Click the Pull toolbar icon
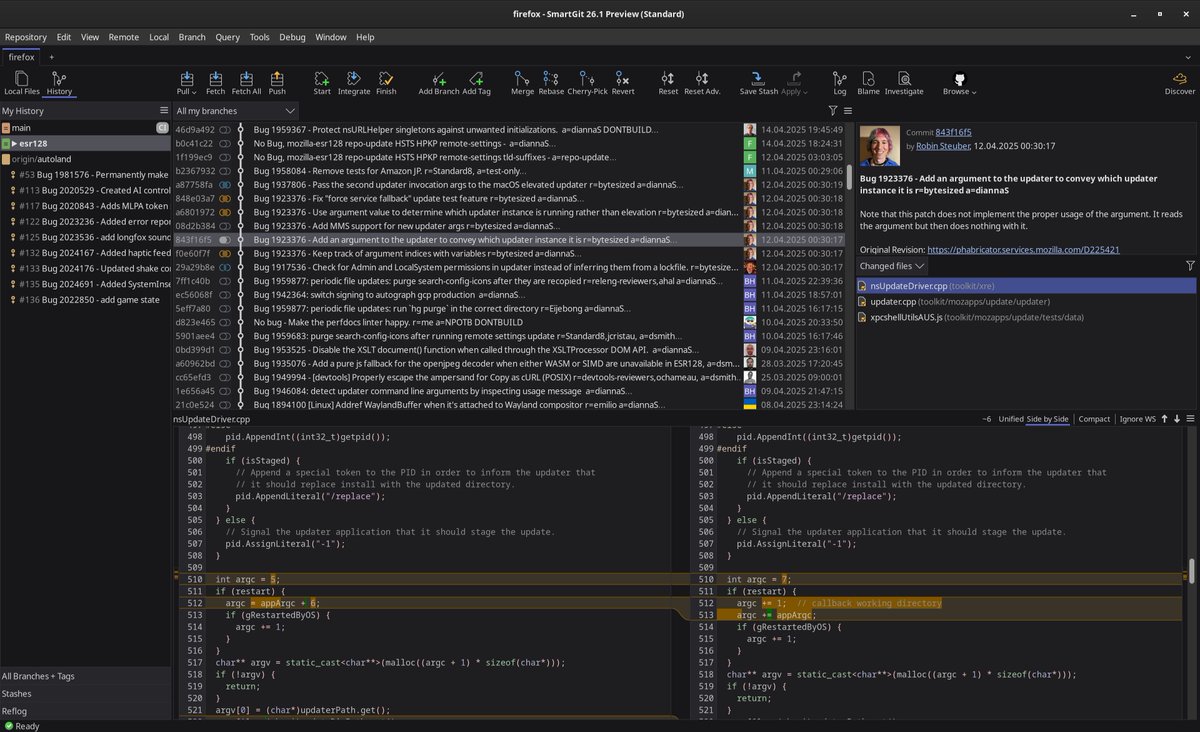 pos(186,82)
